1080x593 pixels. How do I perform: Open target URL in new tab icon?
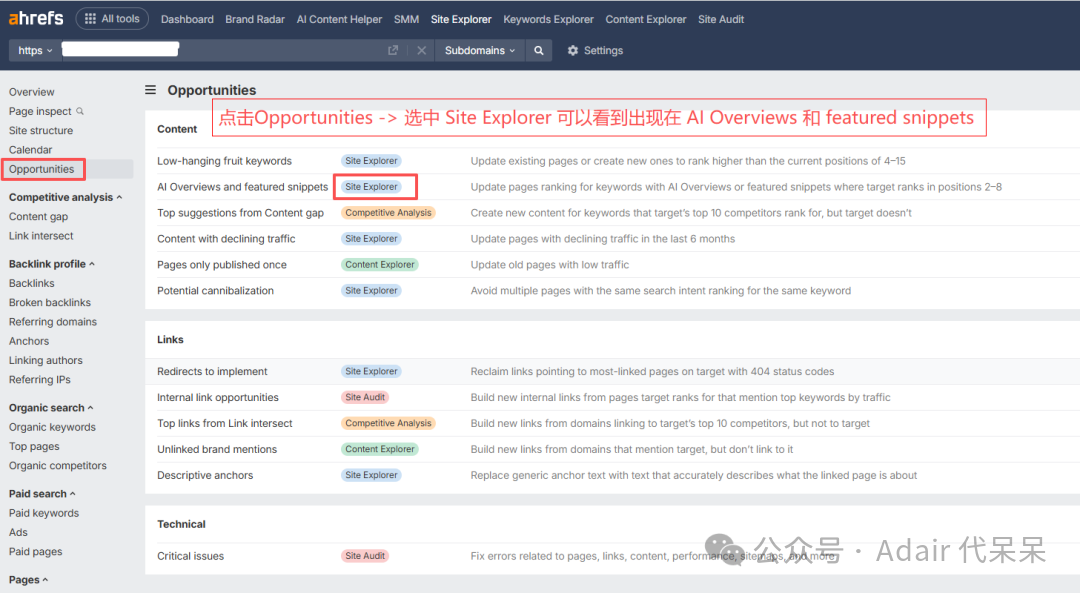tap(393, 50)
